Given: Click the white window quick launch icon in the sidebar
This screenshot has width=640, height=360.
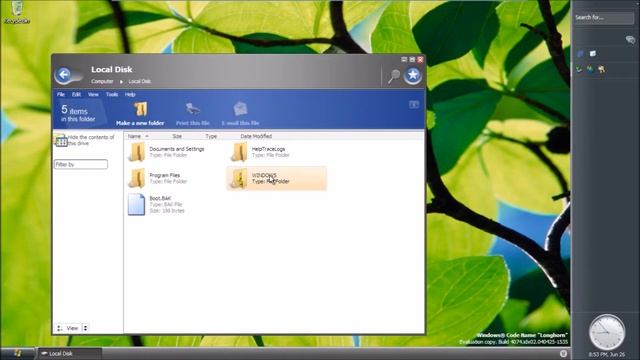Looking at the screenshot, I should tap(593, 53).
